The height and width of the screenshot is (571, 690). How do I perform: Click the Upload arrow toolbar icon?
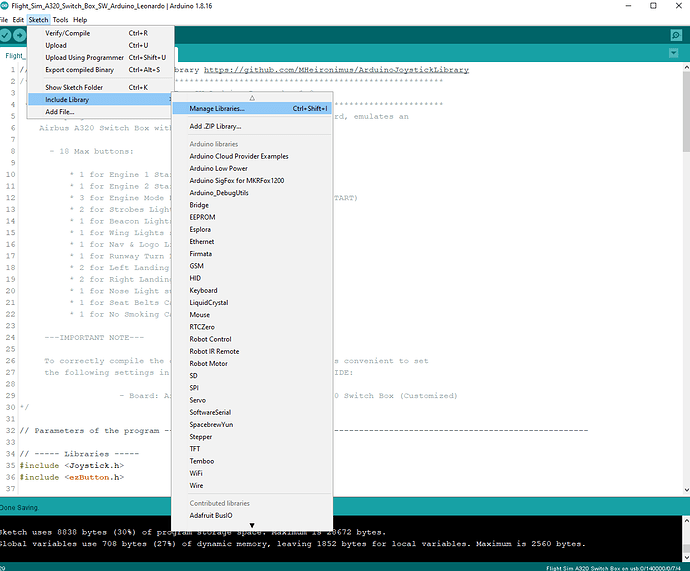point(19,35)
